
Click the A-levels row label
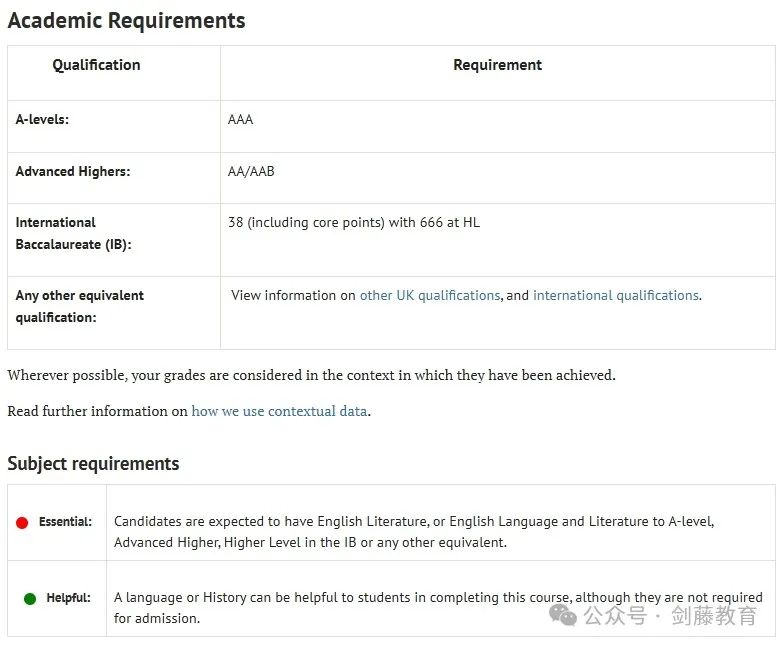[42, 119]
